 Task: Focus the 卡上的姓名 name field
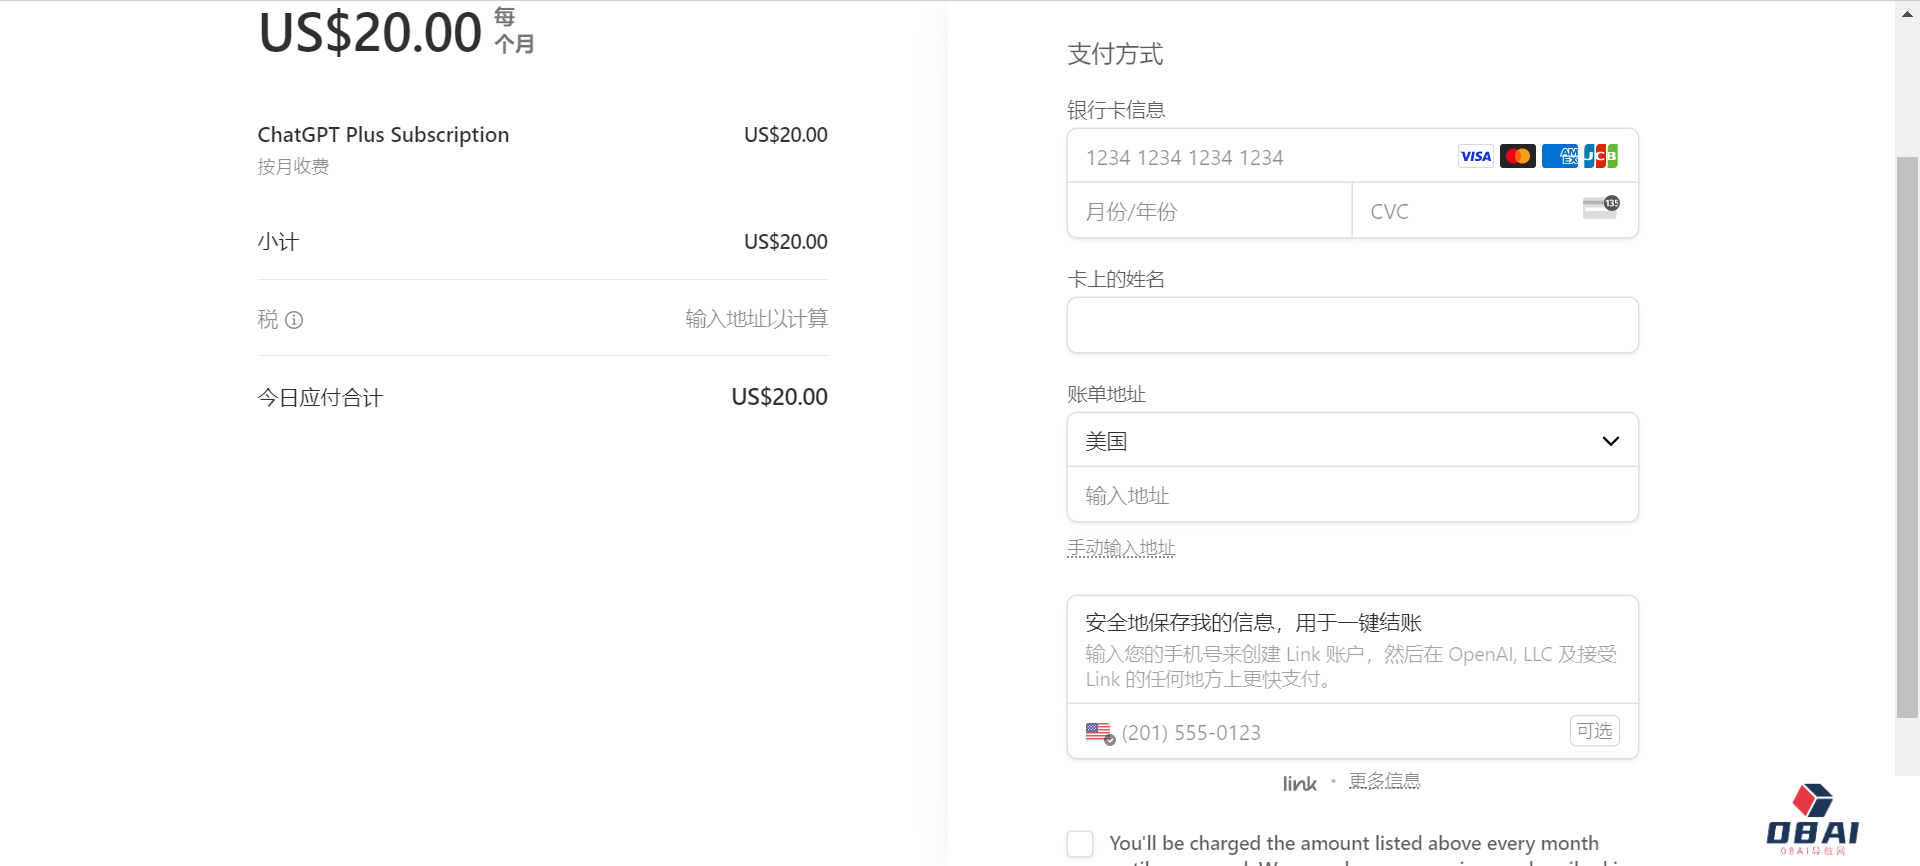[1352, 325]
